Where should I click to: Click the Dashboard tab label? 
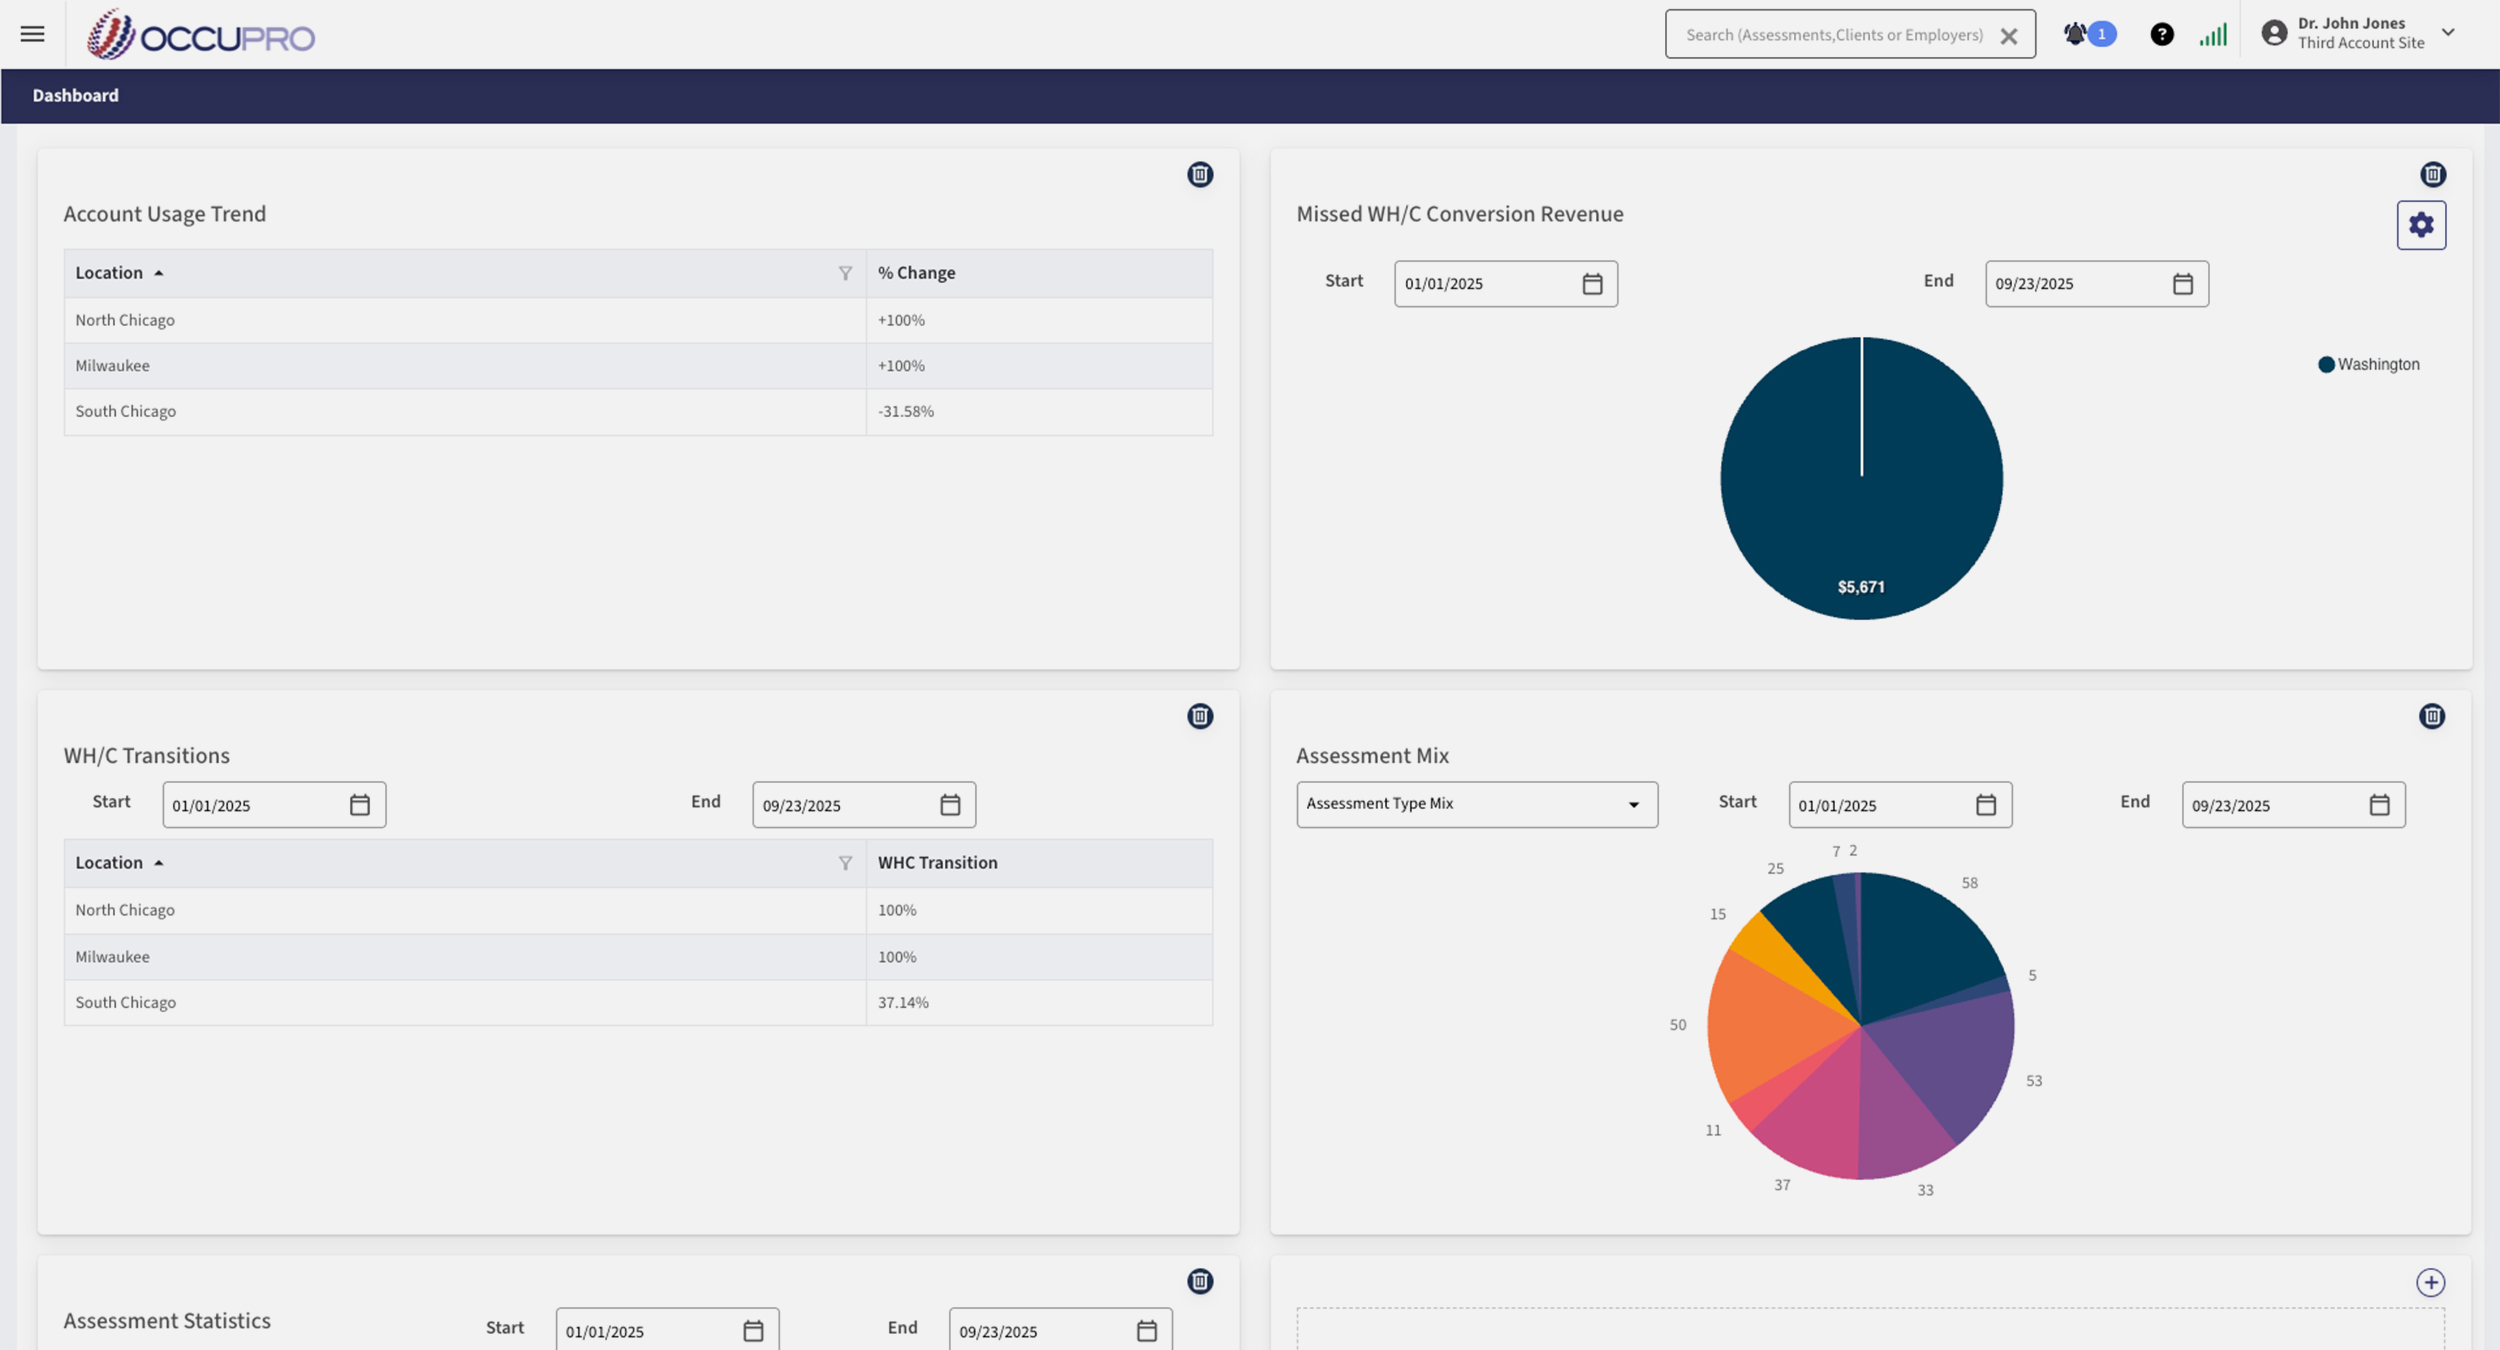tap(75, 96)
